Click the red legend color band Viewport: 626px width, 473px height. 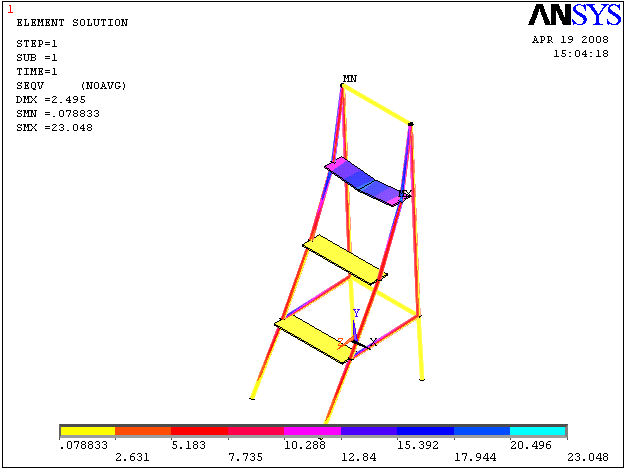(200, 431)
